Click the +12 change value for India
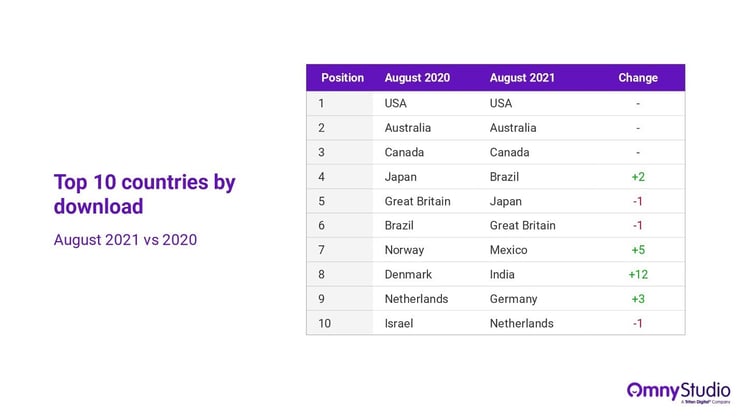Viewport: 747px width, 420px height. [x=638, y=274]
